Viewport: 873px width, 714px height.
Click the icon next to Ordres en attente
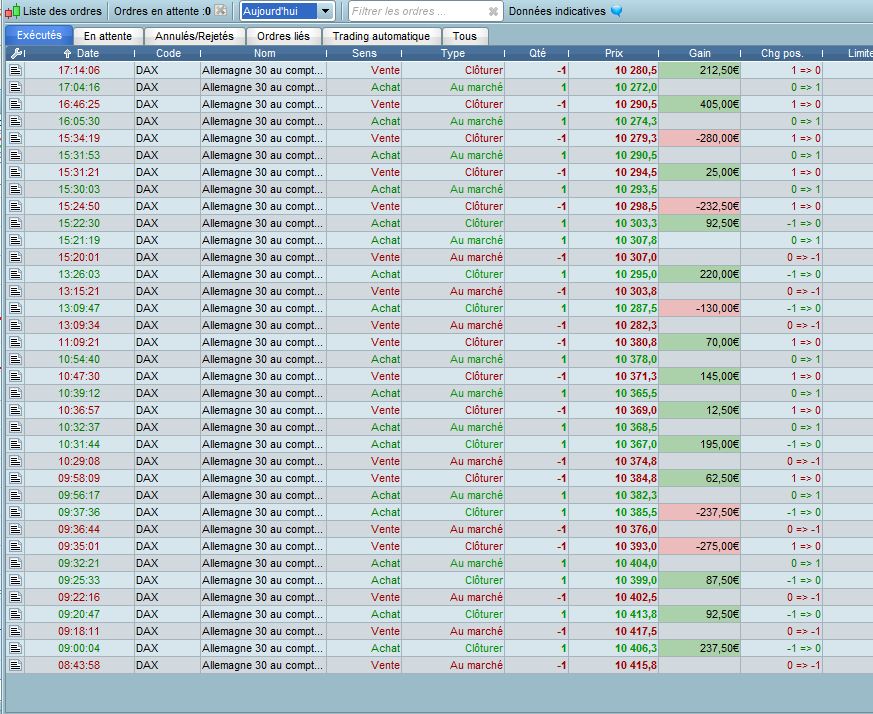click(220, 11)
